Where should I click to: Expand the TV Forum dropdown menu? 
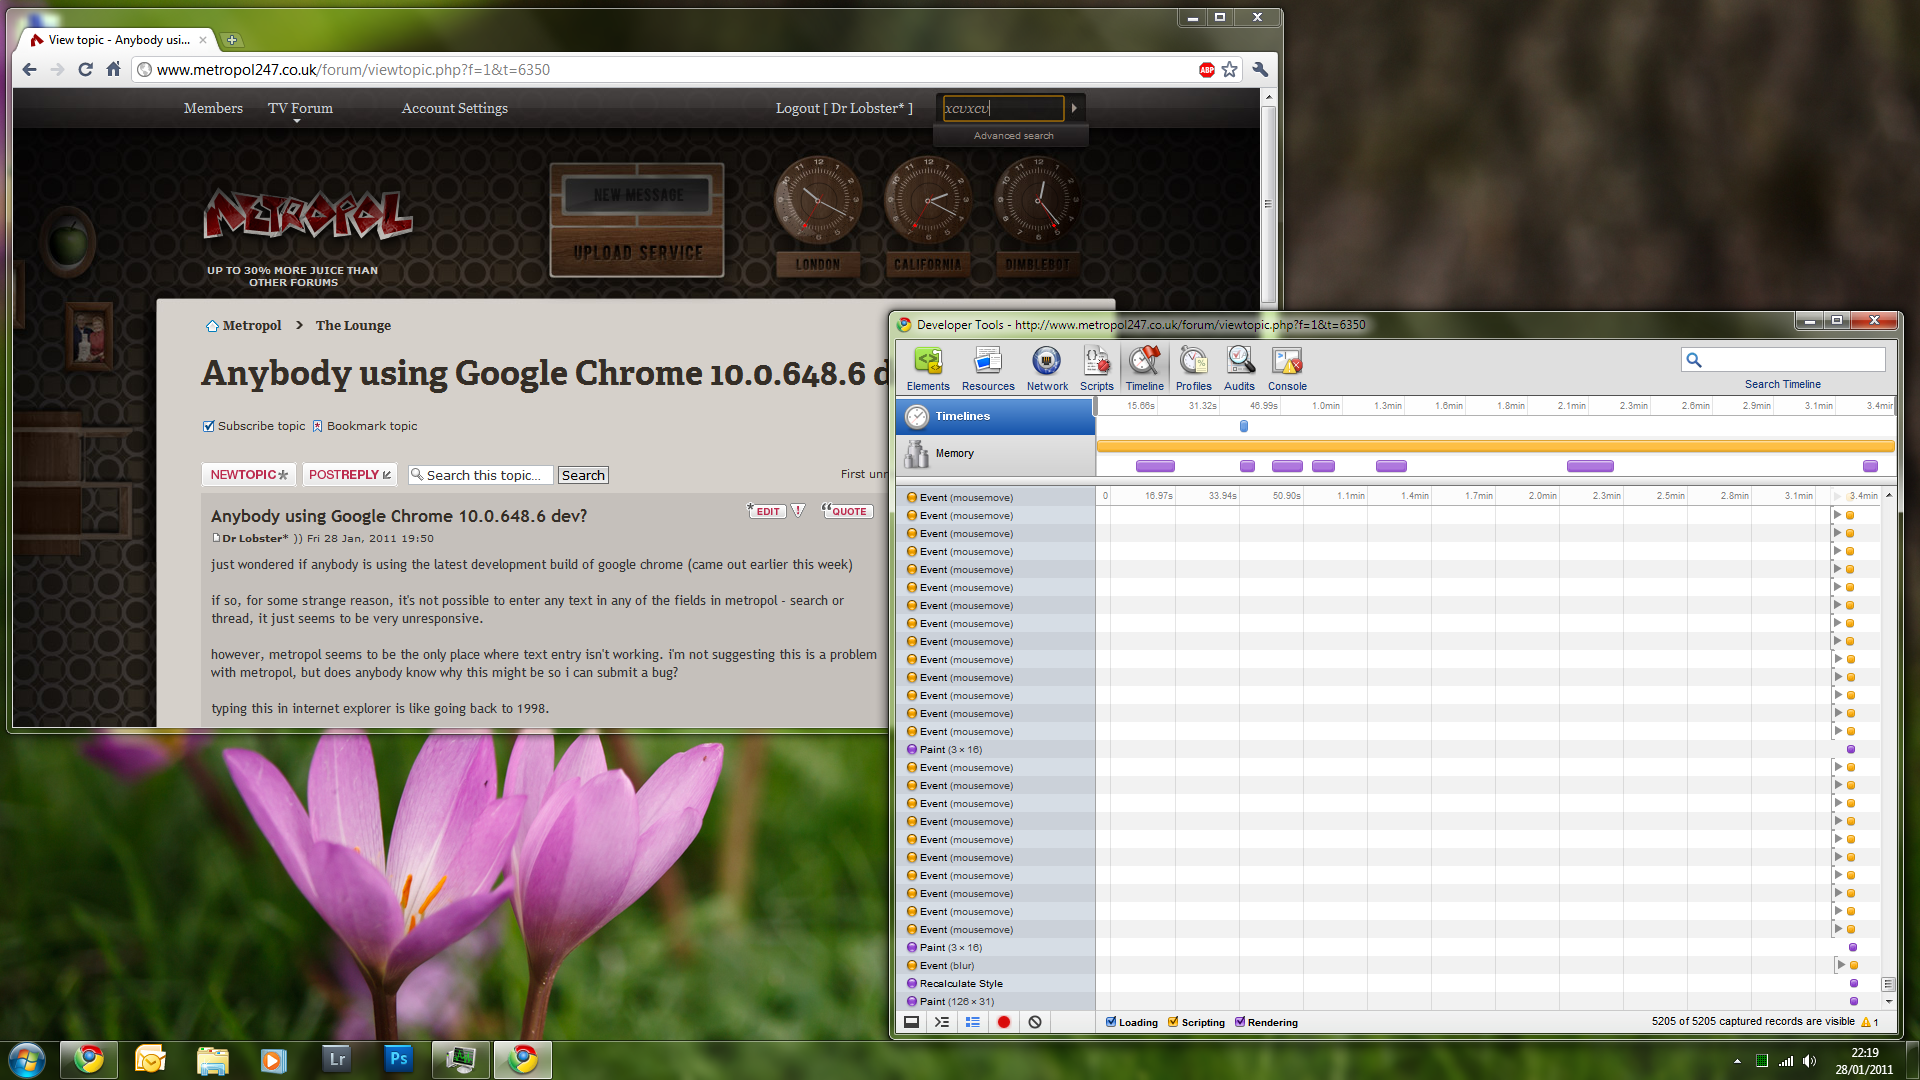coord(300,109)
